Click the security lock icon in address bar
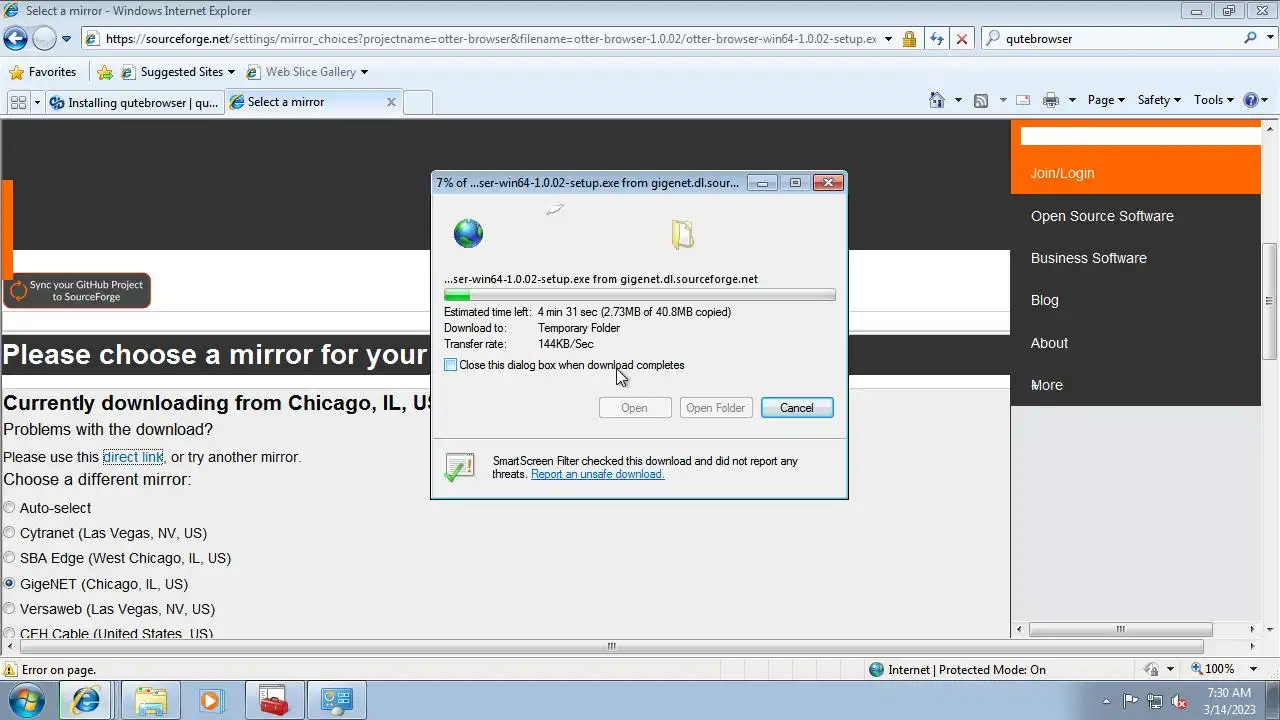This screenshot has width=1280, height=720. [909, 39]
